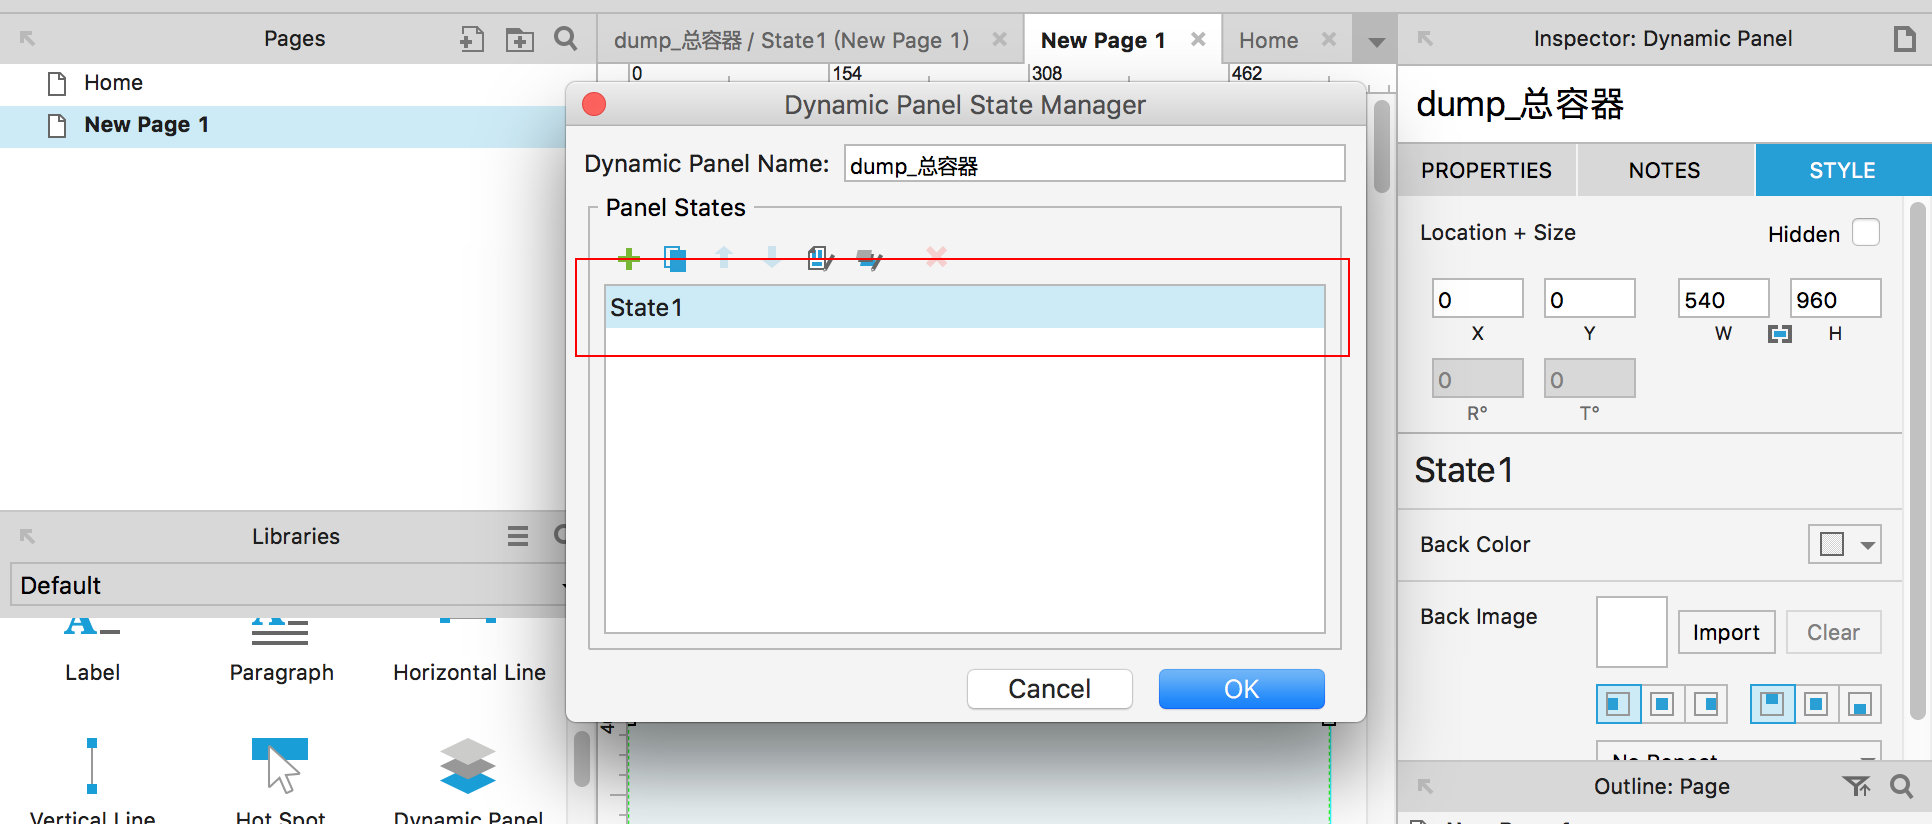This screenshot has height=824, width=1932.
Task: Switch to the Home canvas tab
Action: click(1268, 40)
